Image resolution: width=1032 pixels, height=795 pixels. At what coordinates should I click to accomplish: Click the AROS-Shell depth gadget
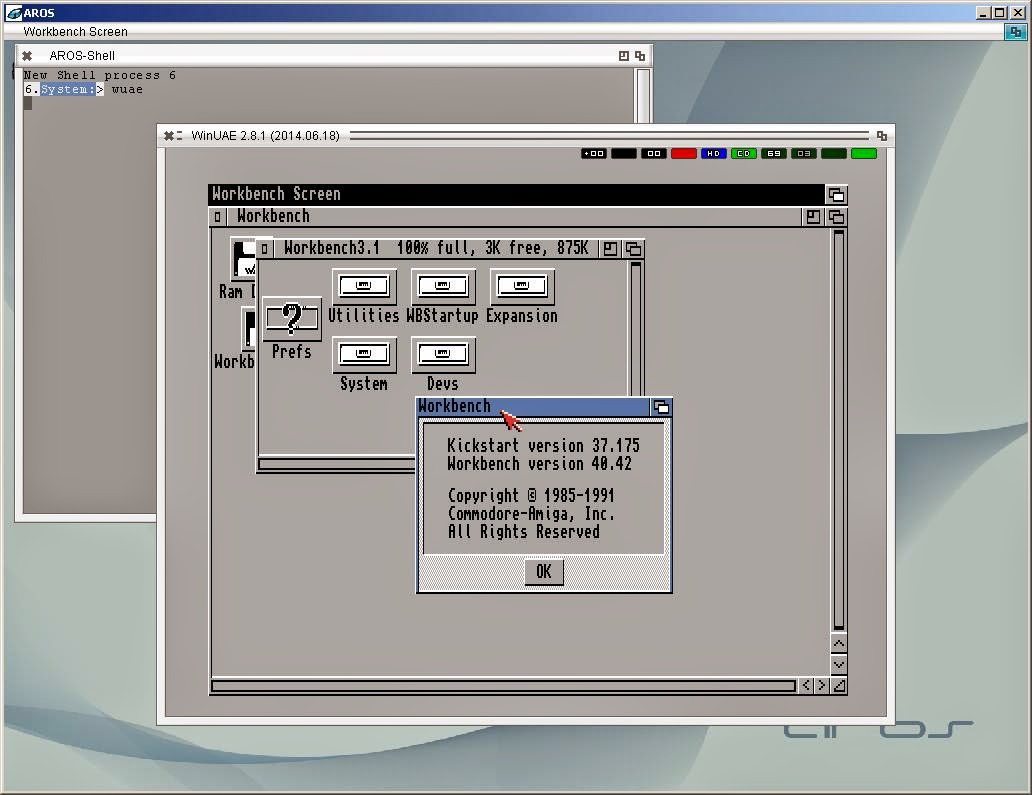coord(640,56)
